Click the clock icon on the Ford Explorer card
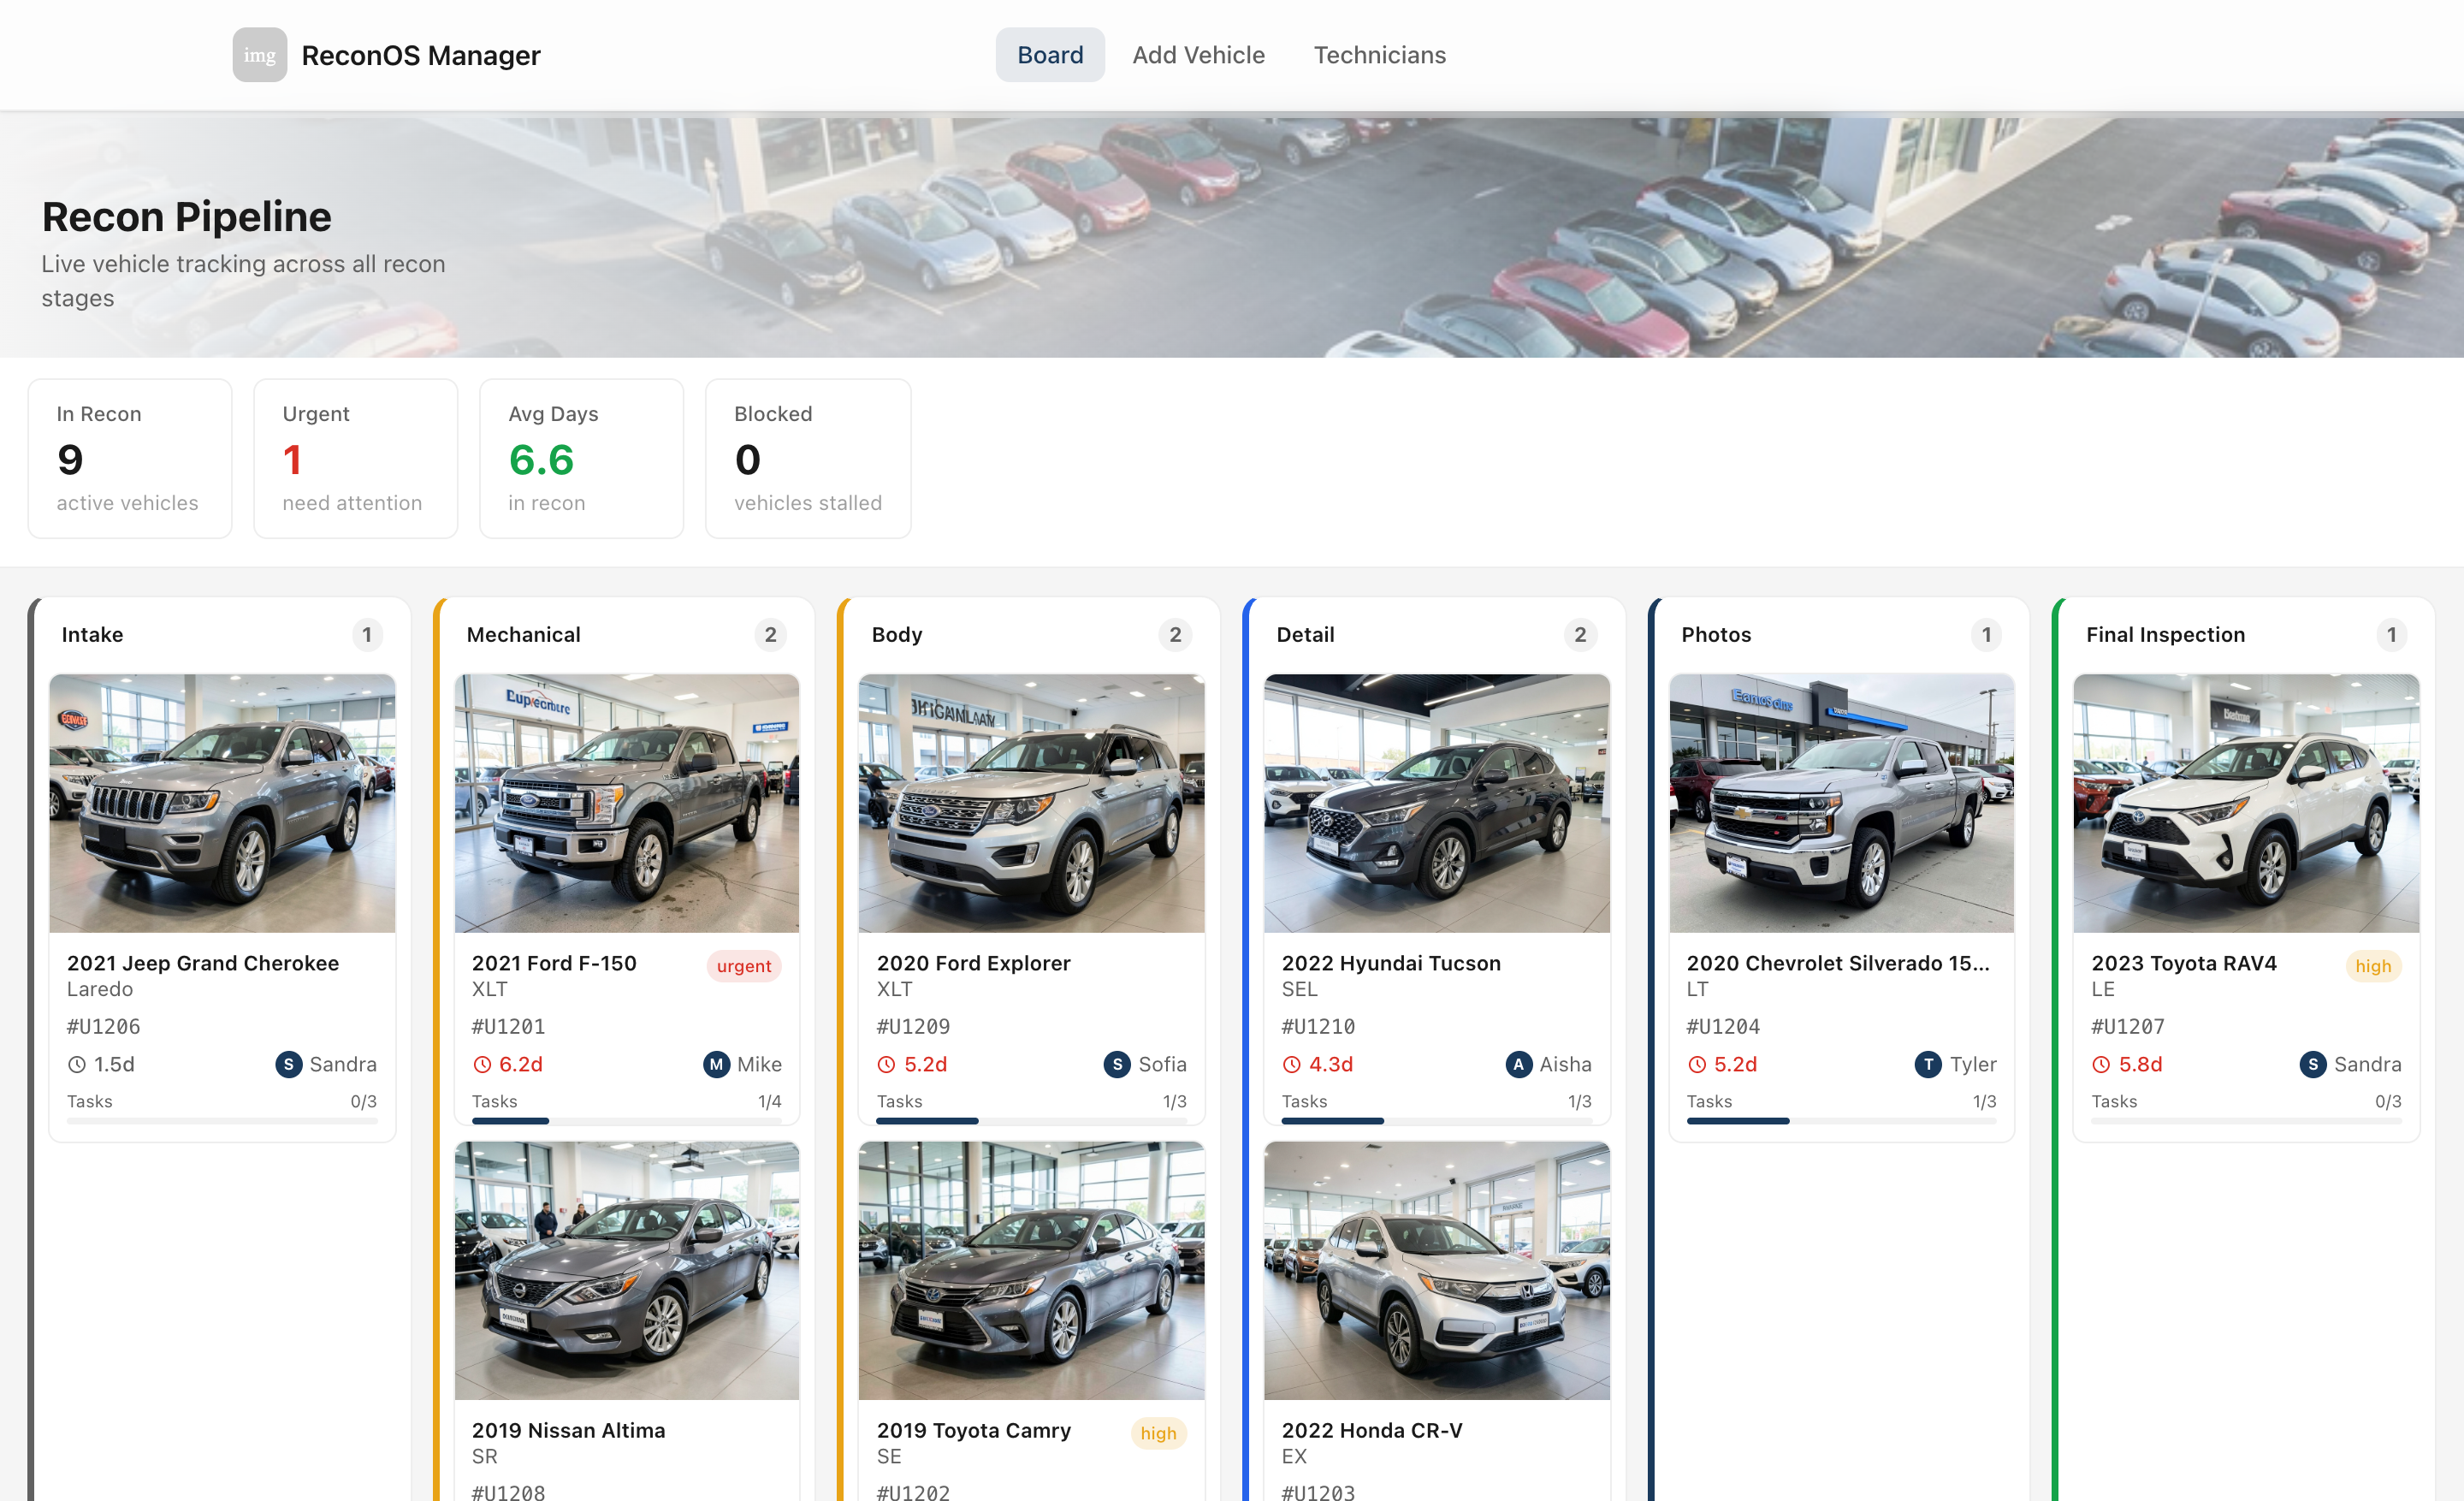The width and height of the screenshot is (2464, 1501). pos(886,1065)
